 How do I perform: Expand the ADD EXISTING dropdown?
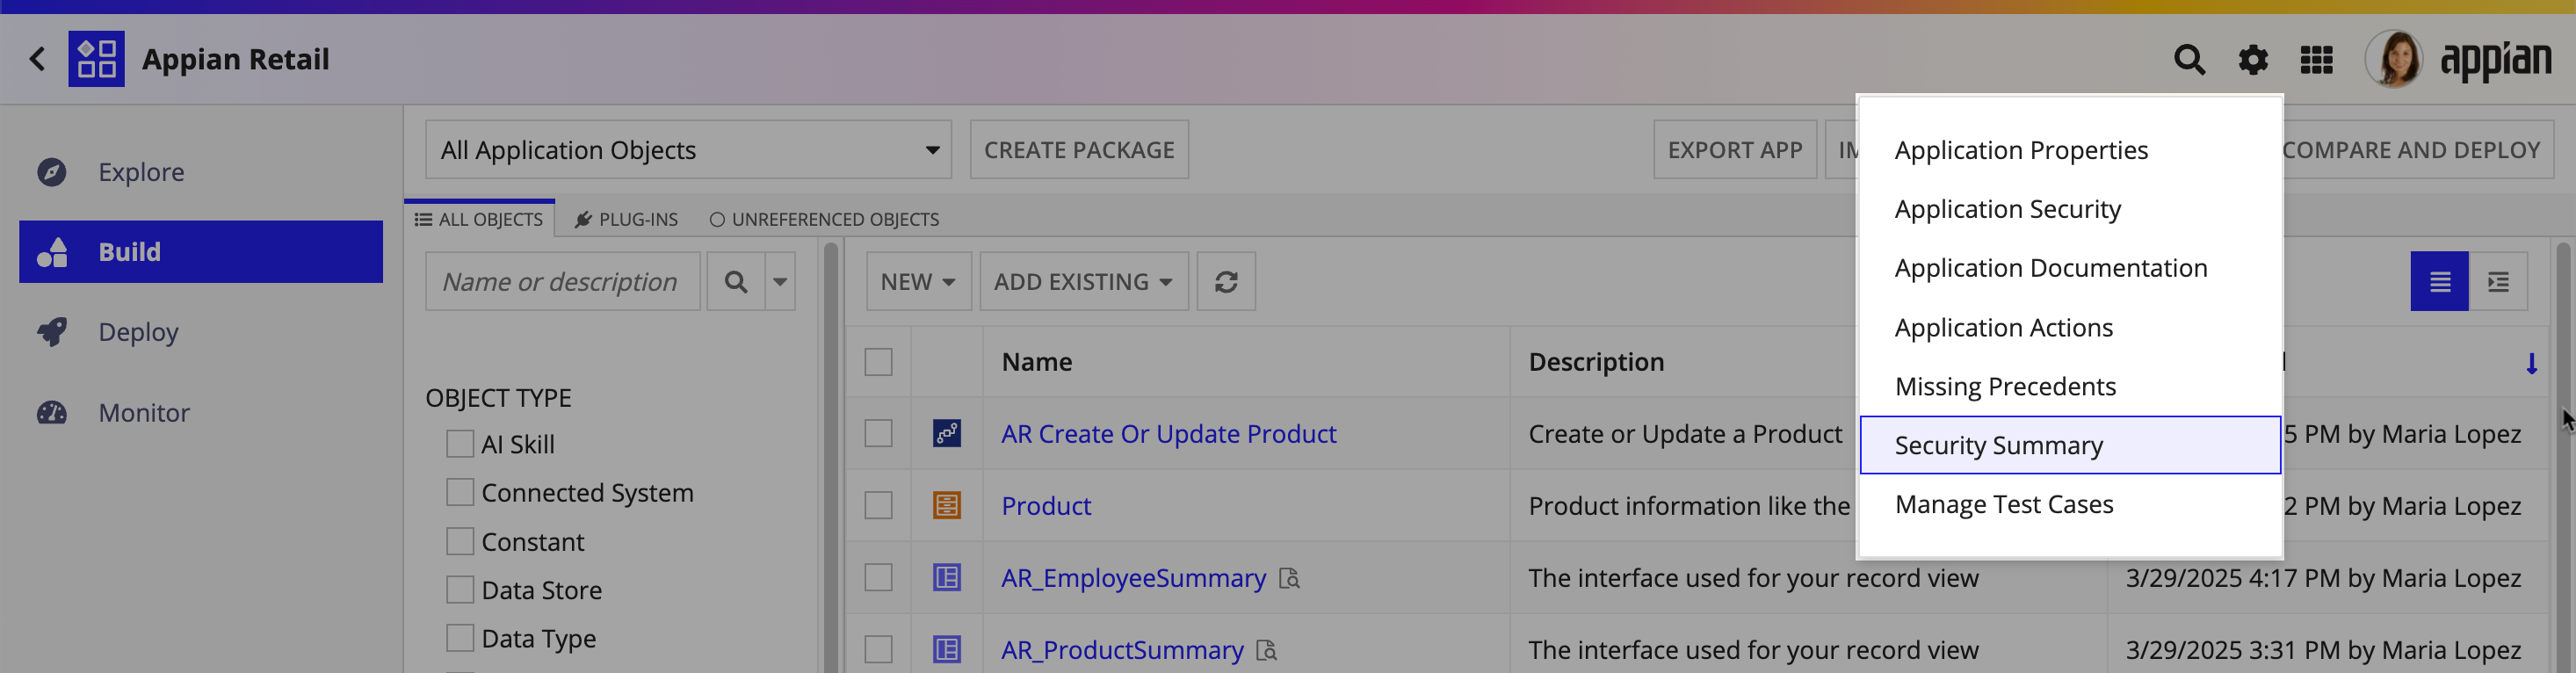click(1083, 282)
